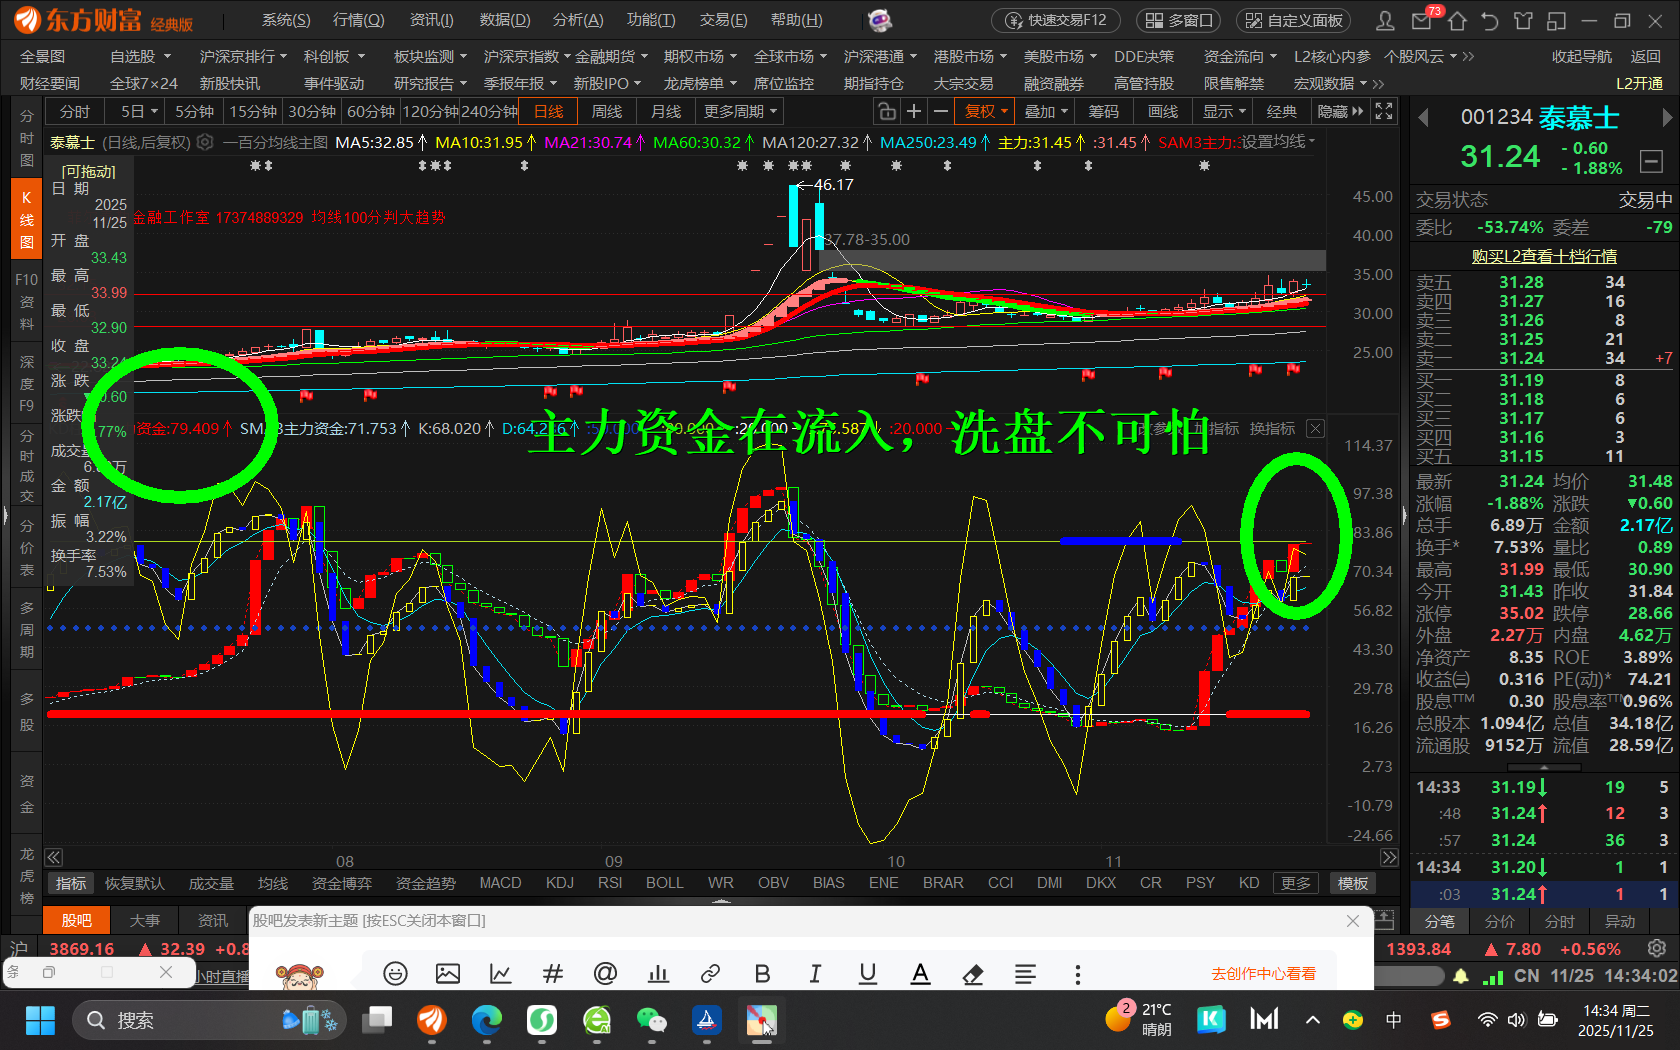
Task: Toggle the 画线 drawing tools button
Action: point(1163,111)
